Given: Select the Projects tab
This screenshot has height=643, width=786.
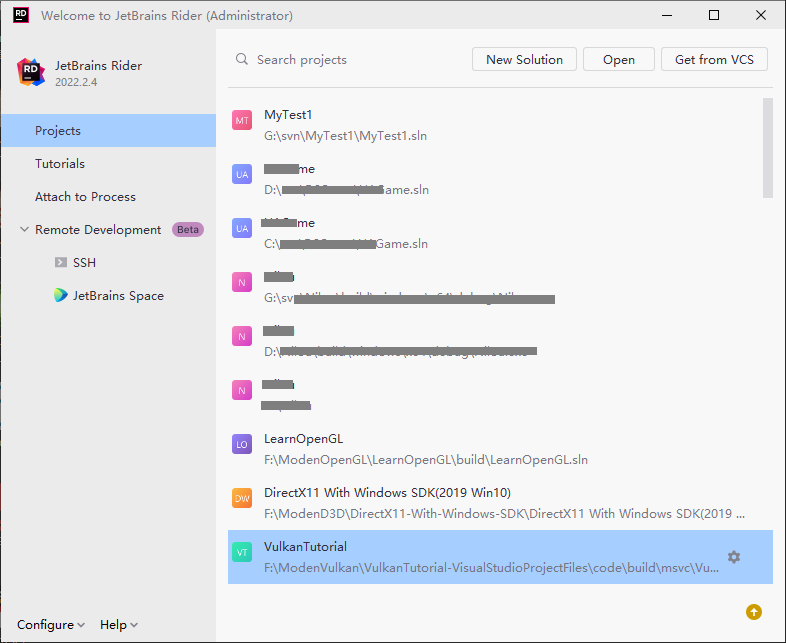Looking at the screenshot, I should click(109, 130).
